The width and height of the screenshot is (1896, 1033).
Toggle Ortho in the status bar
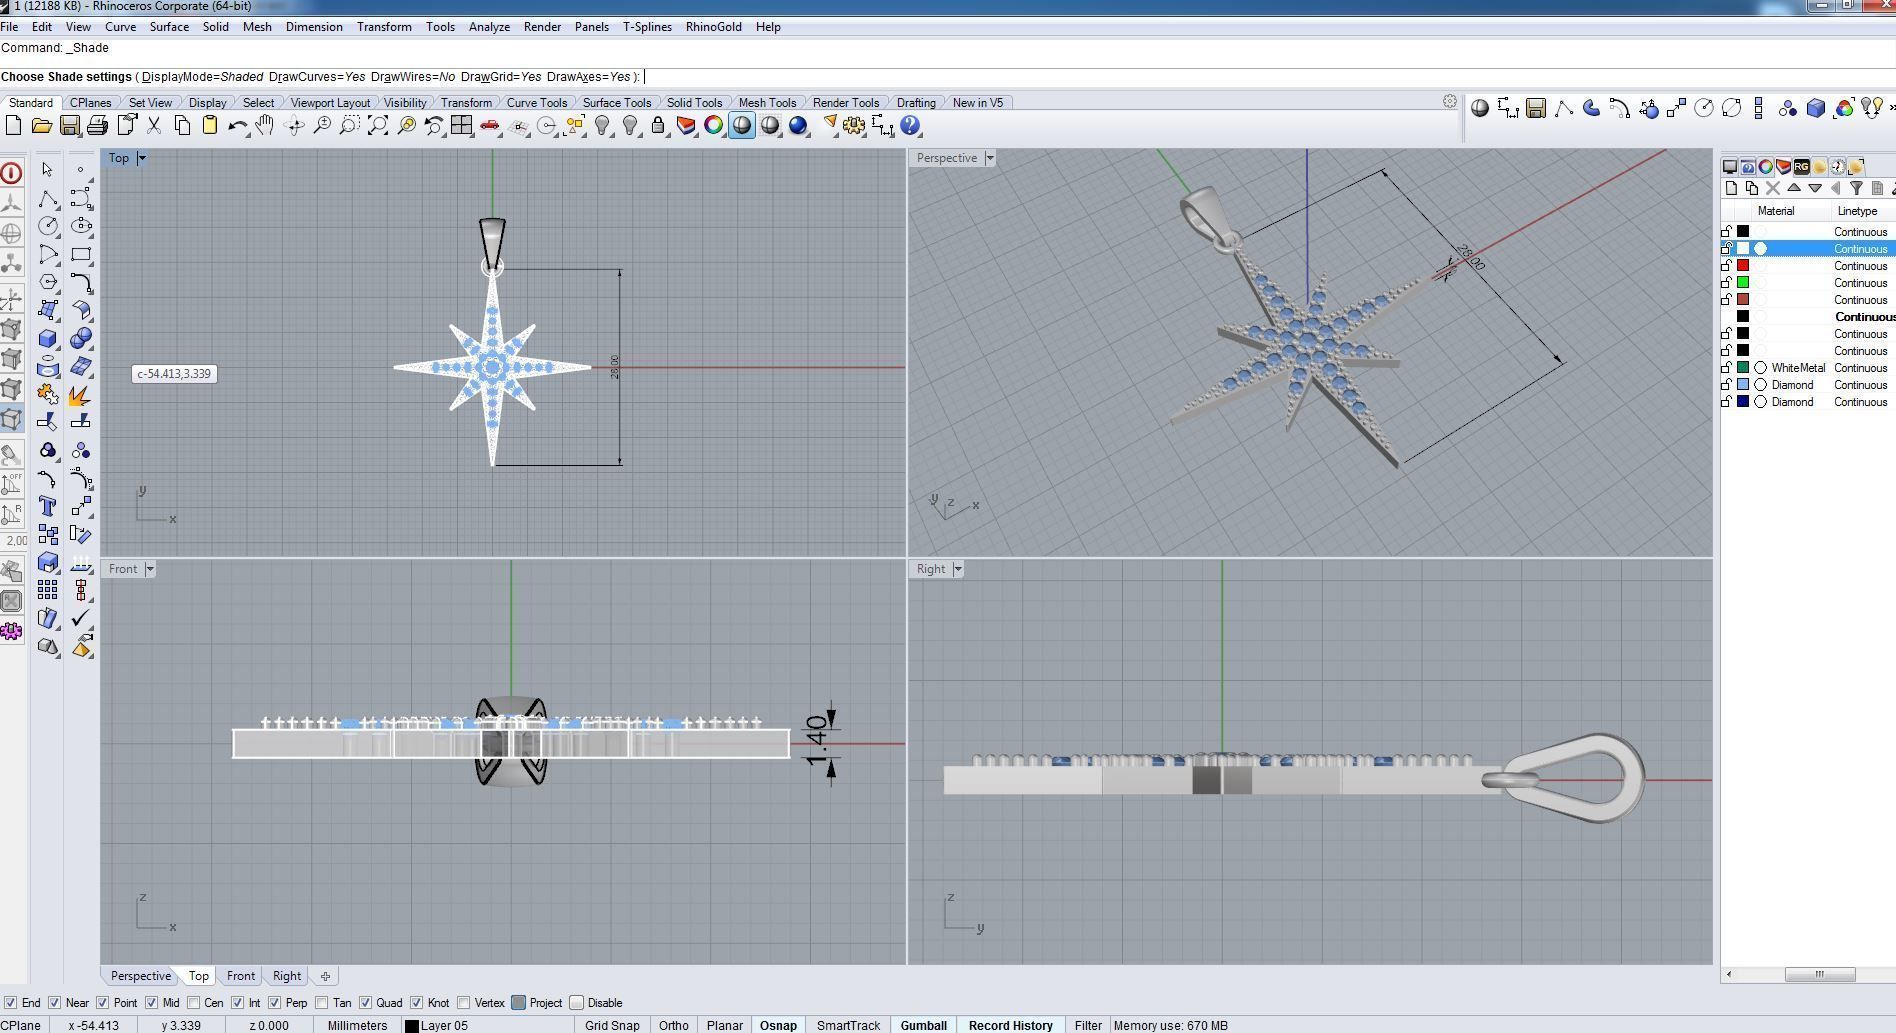tap(673, 1025)
